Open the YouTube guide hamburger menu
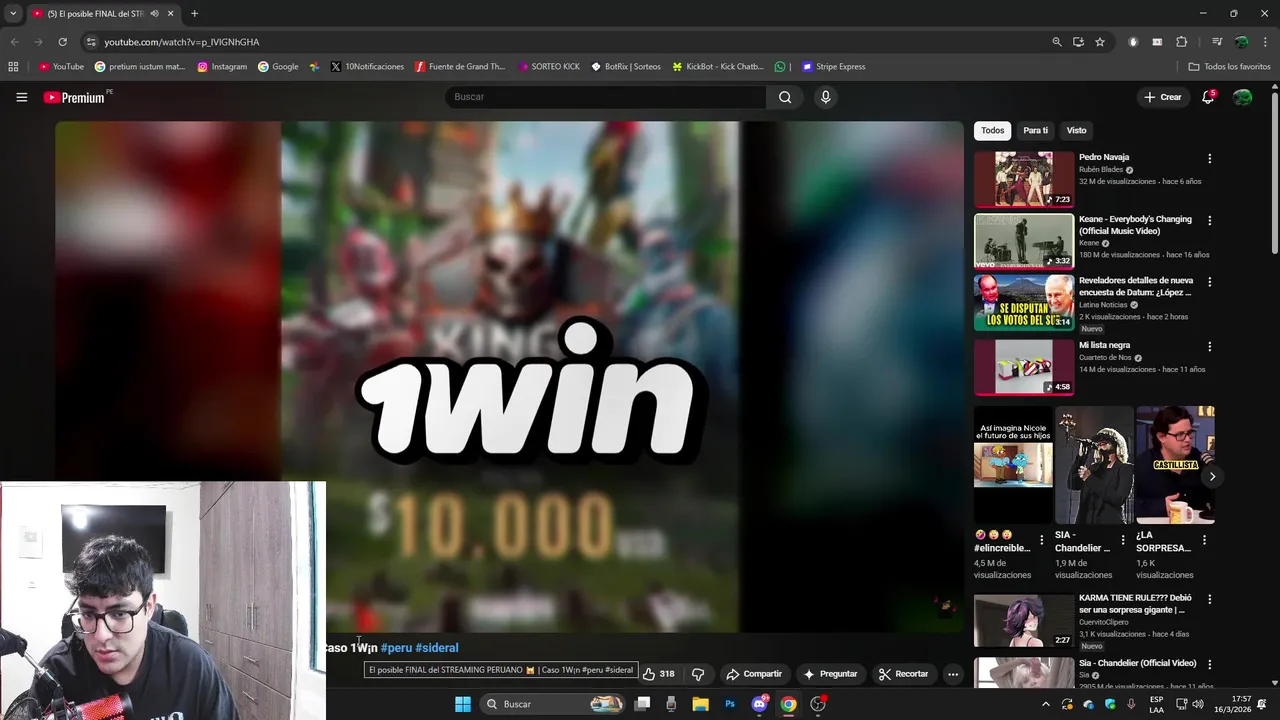This screenshot has width=1280, height=720. 21,97
